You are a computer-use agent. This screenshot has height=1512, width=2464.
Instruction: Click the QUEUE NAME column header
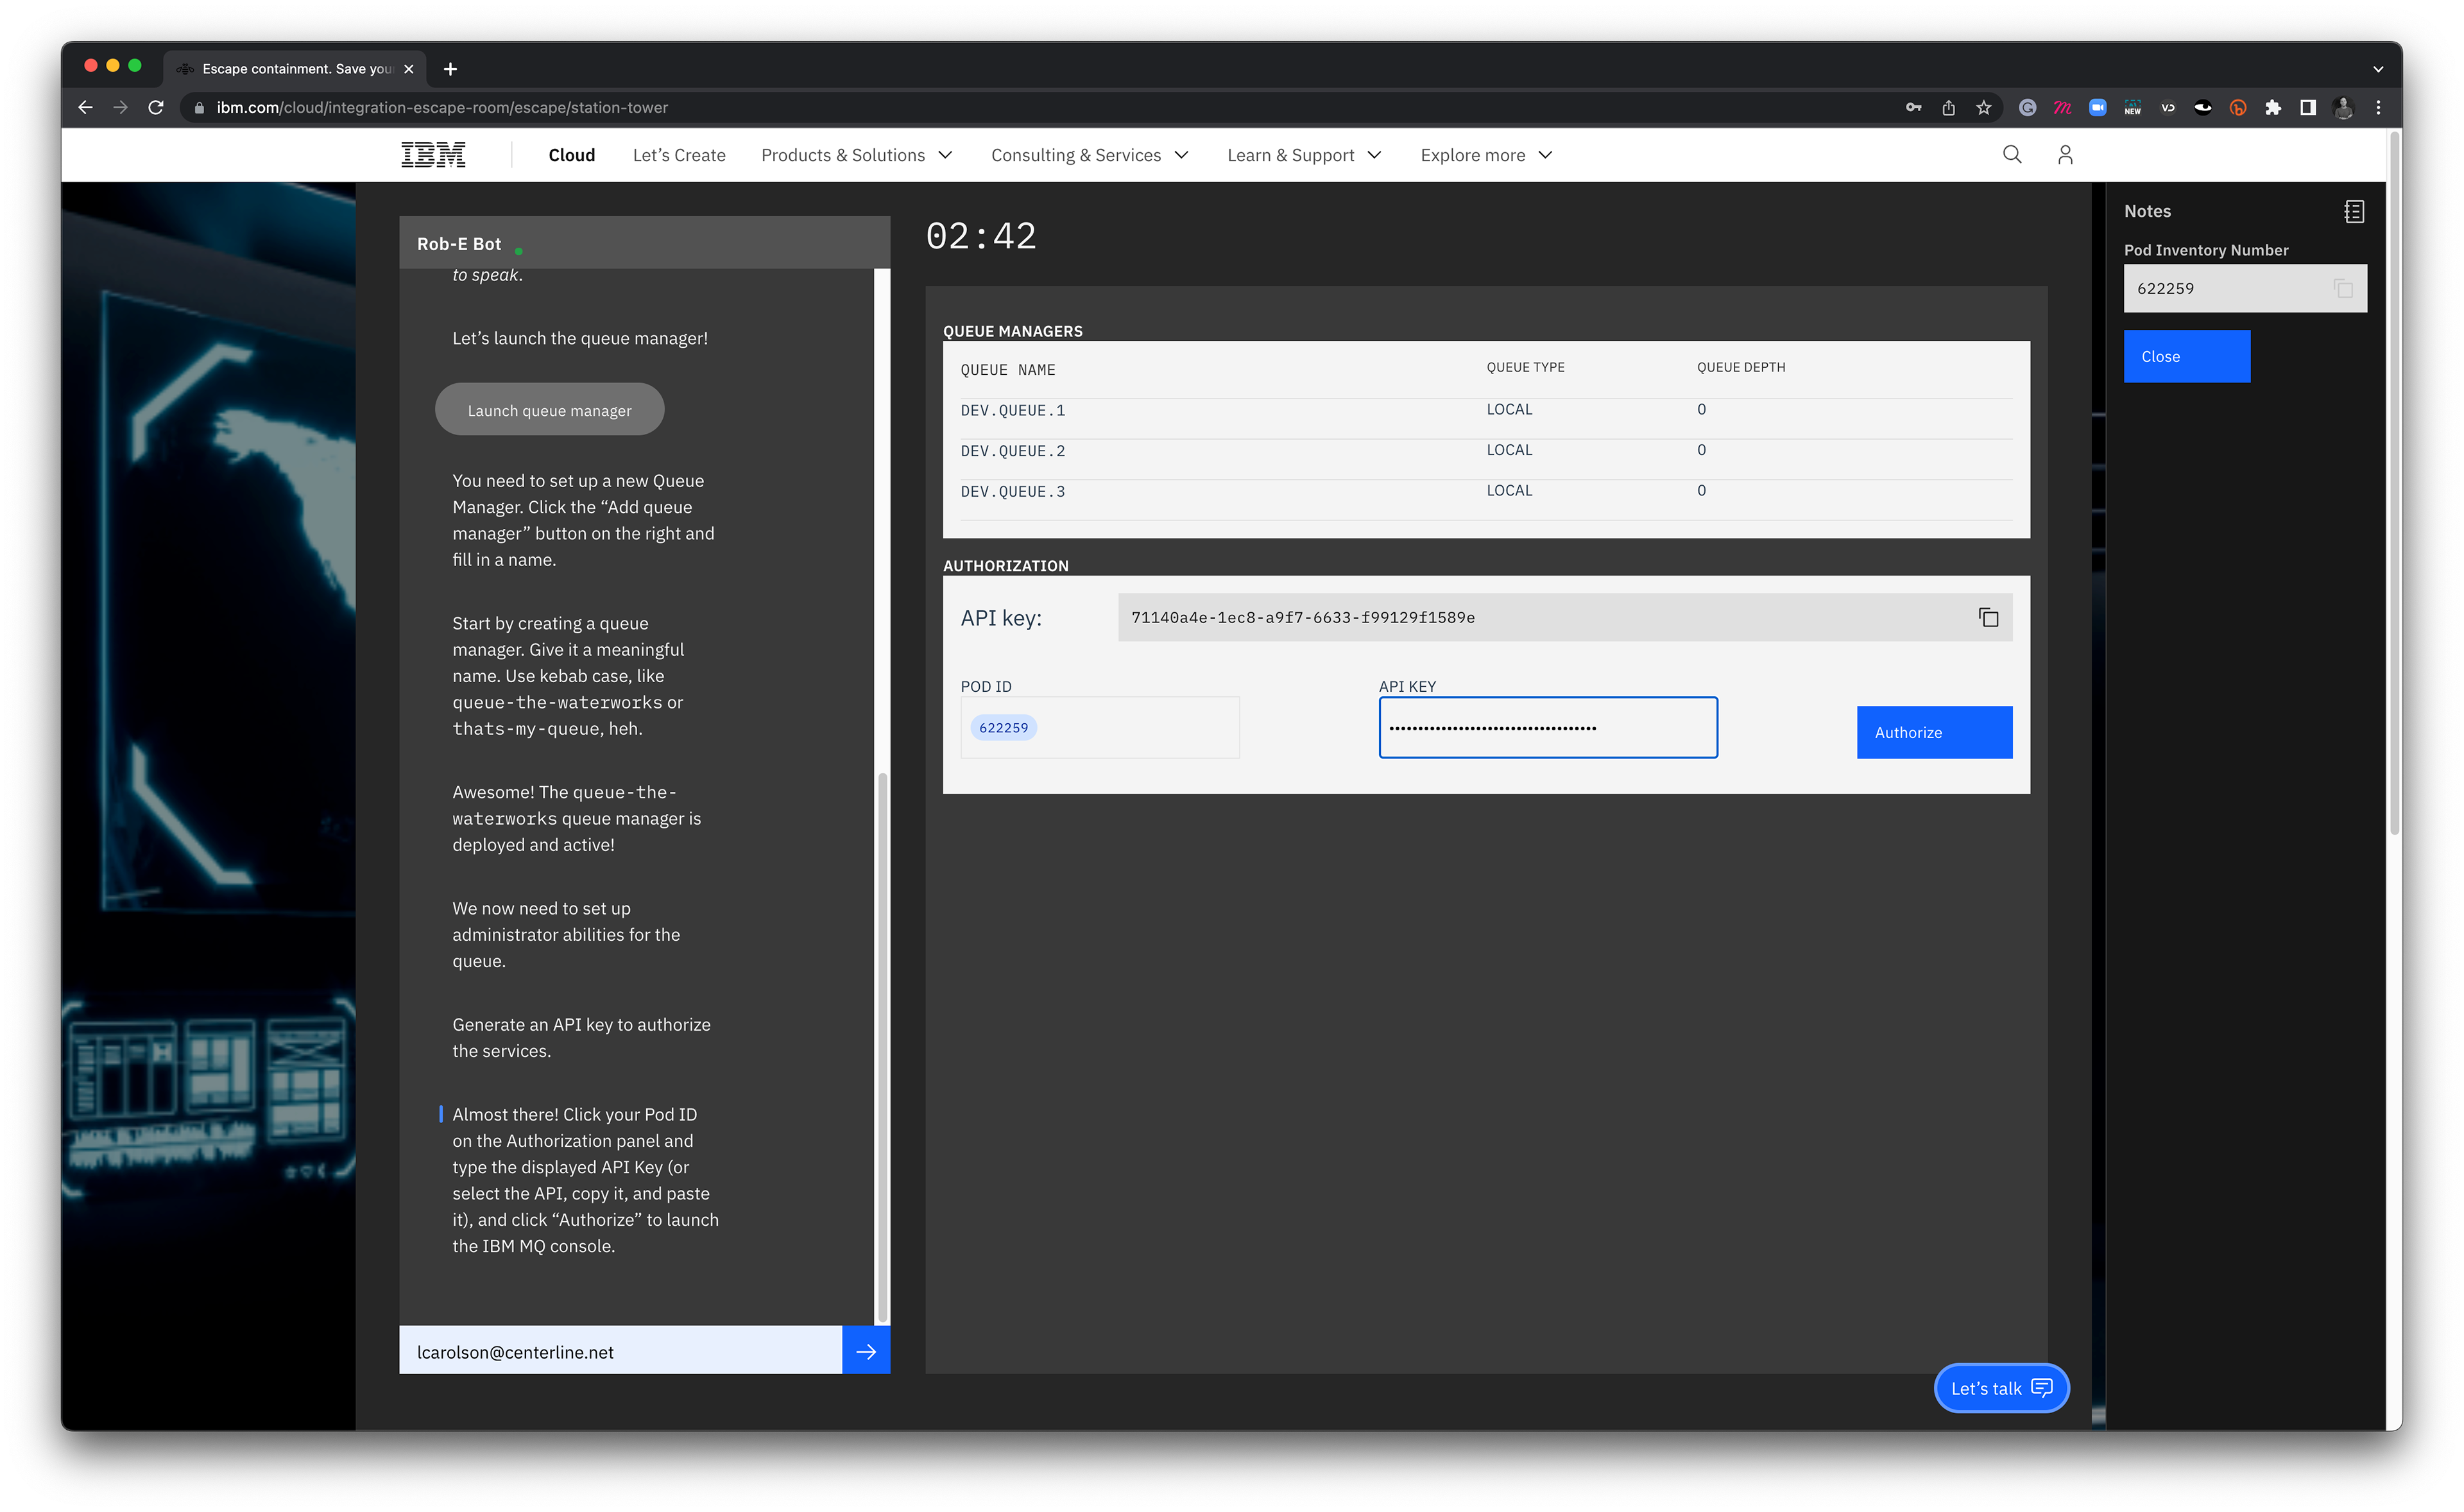[1007, 370]
